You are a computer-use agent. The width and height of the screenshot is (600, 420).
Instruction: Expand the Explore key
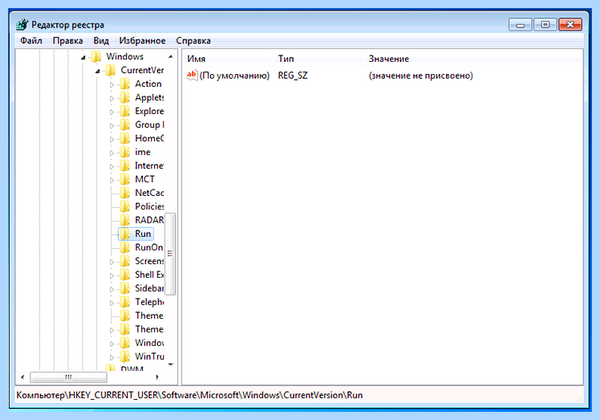pyautogui.click(x=112, y=112)
